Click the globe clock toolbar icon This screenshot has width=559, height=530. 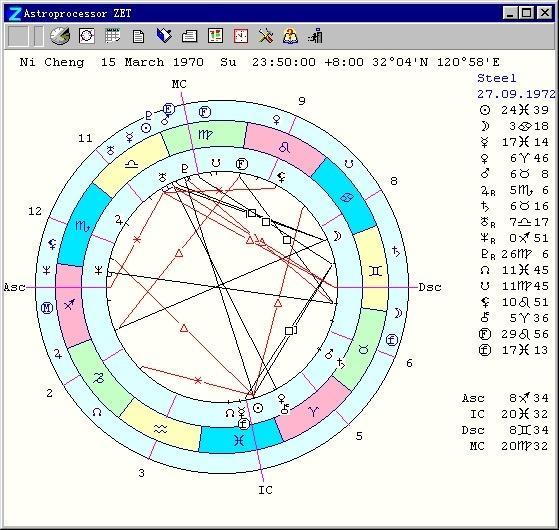click(60, 36)
